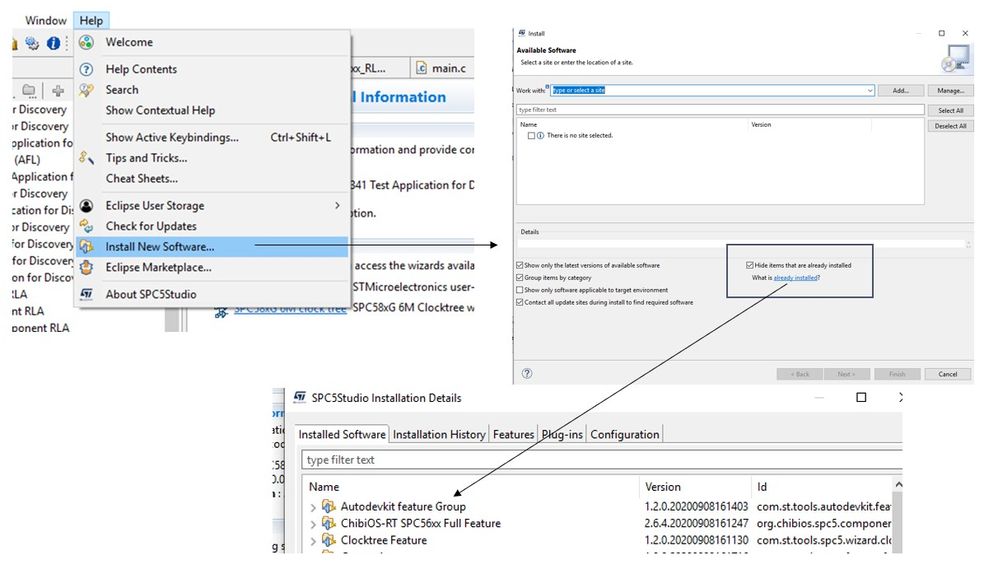Toggle 'Show only the latest versions' checkbox
The width and height of the screenshot is (998, 565).
click(519, 265)
